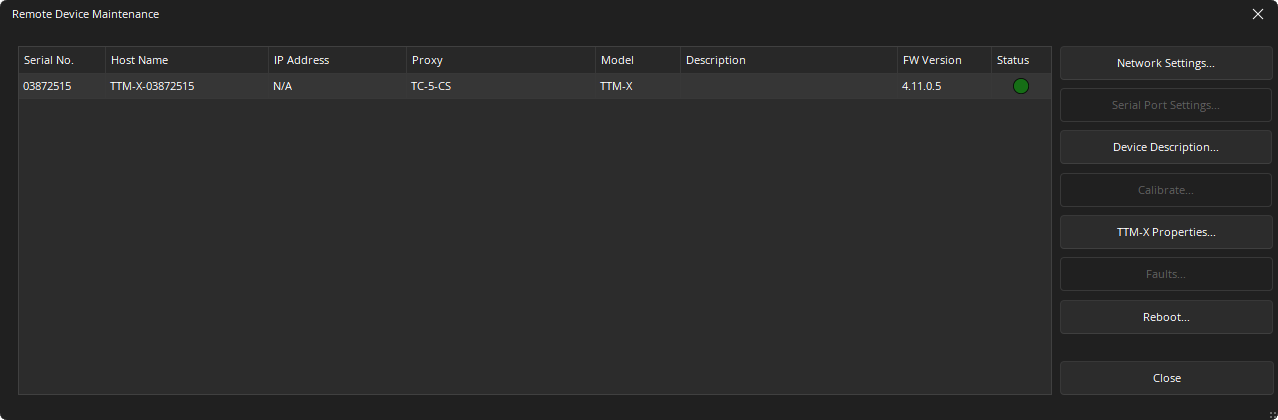This screenshot has height=420, width=1278.
Task: Click the Close button at bottom
Action: coord(1165,378)
